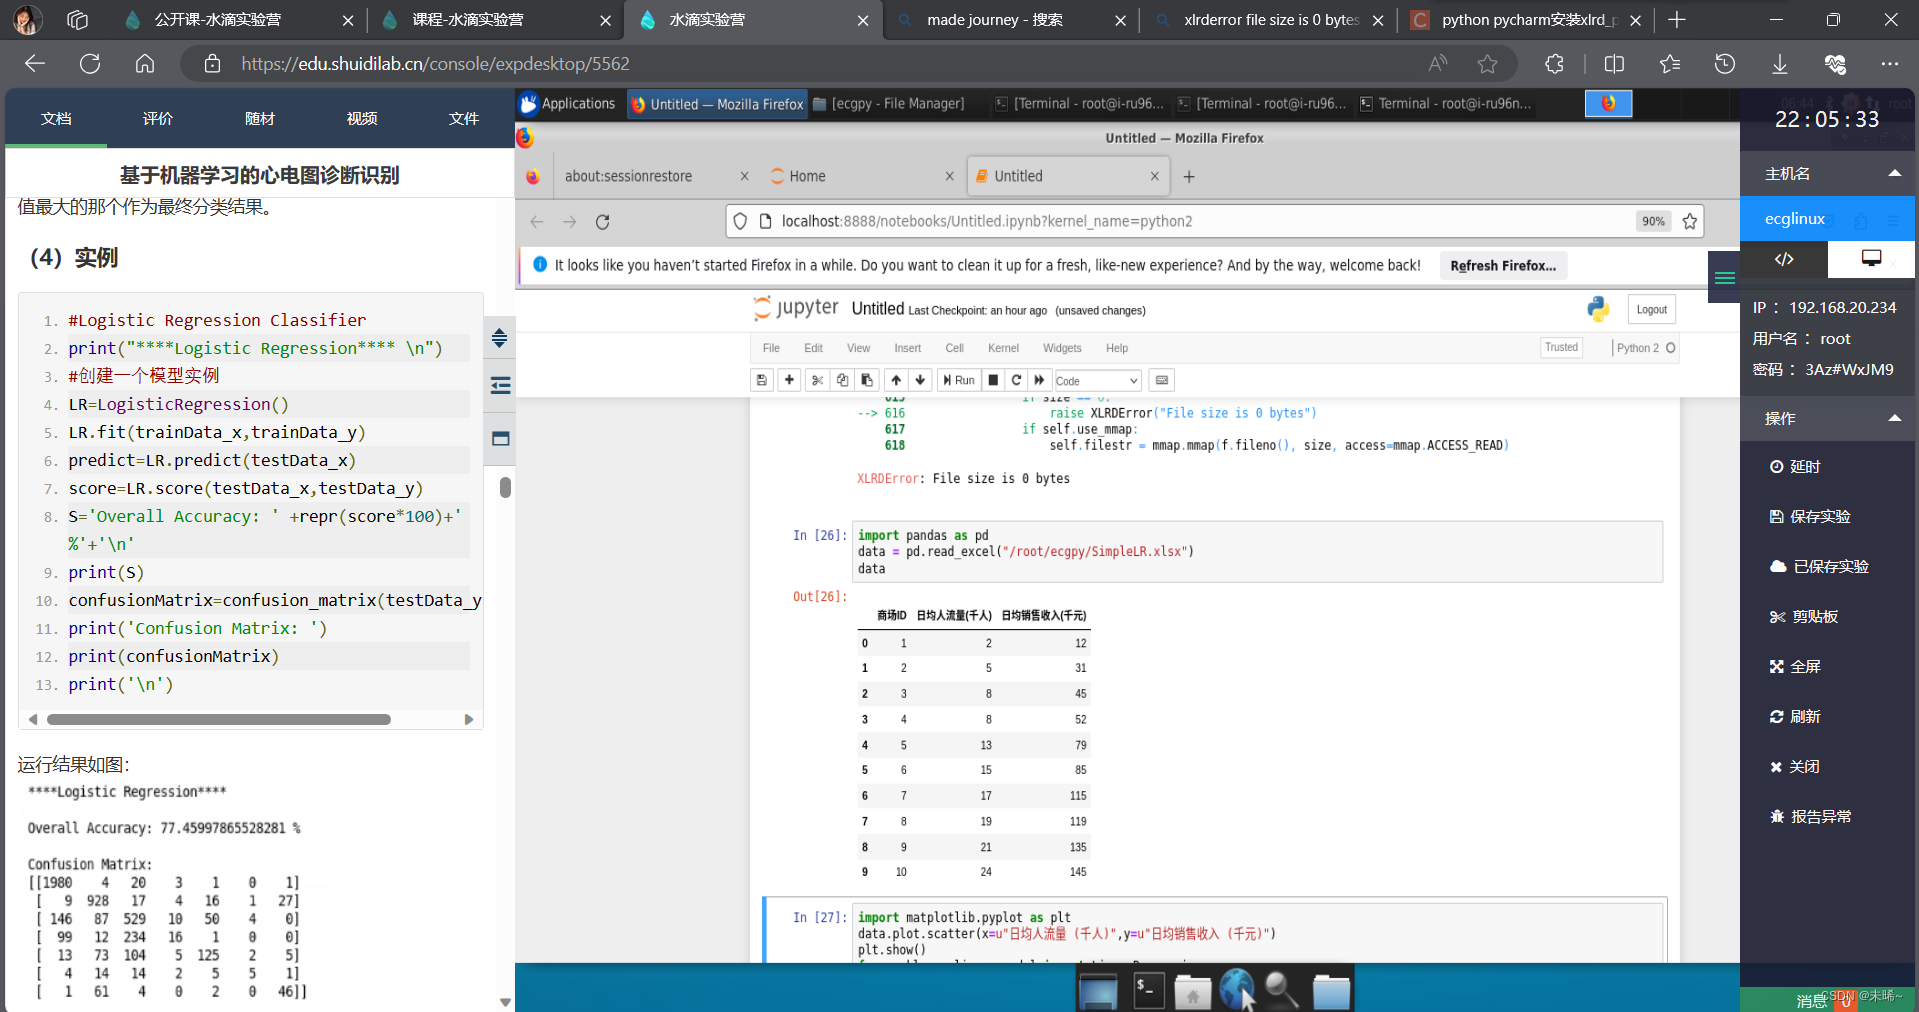Click Run button in Jupyter toolbar
1919x1012 pixels.
tap(958, 380)
